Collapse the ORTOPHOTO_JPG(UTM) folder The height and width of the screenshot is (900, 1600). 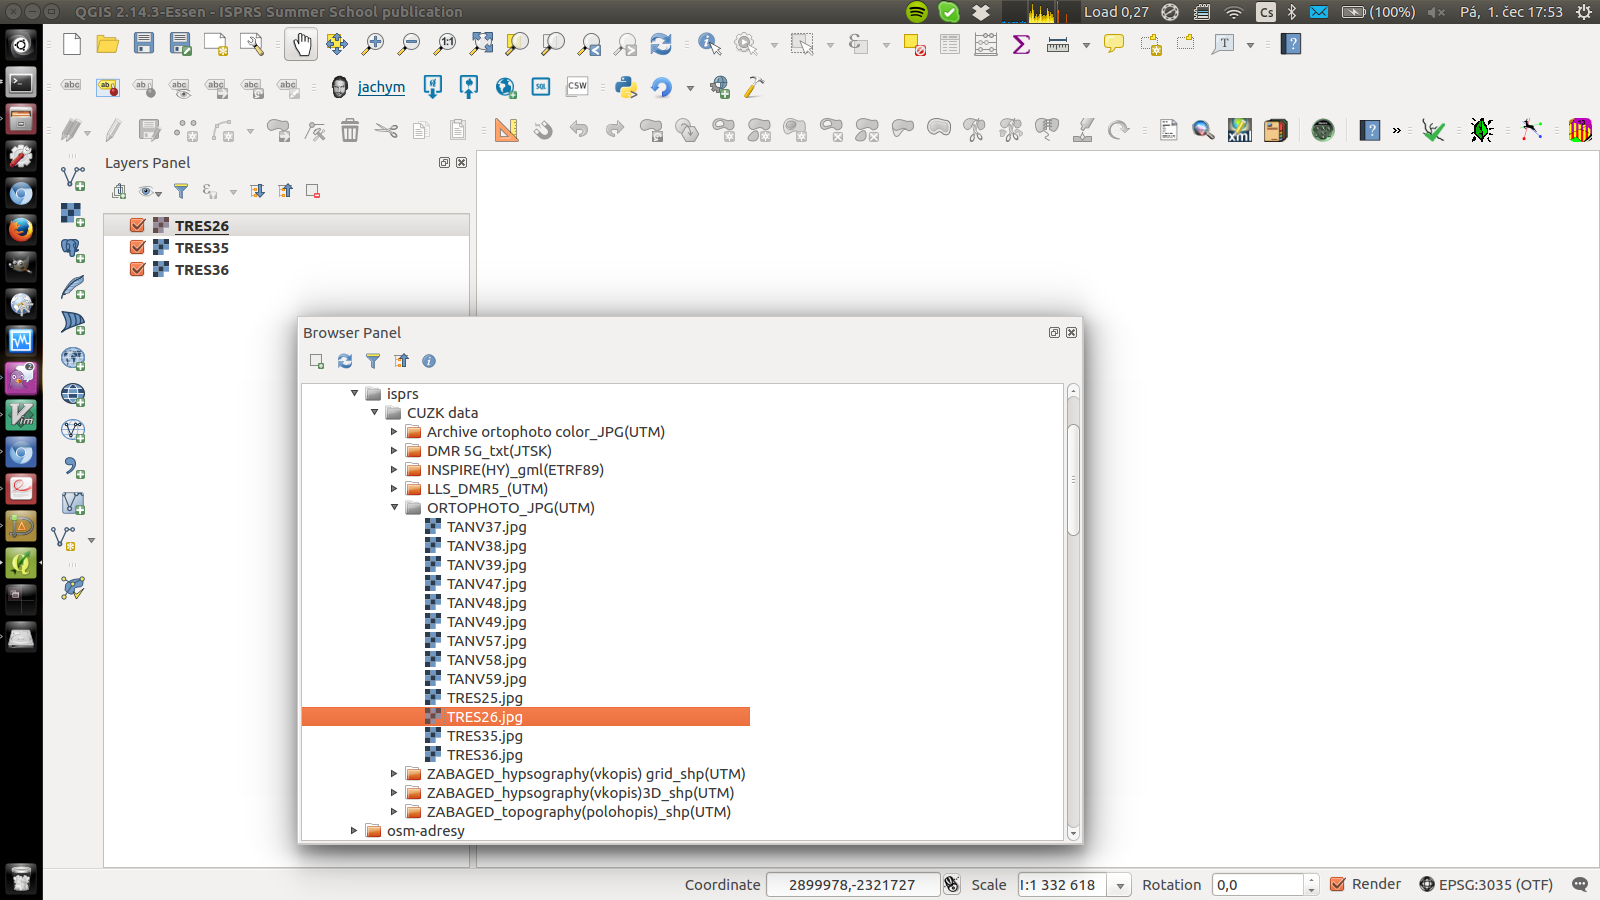click(394, 508)
